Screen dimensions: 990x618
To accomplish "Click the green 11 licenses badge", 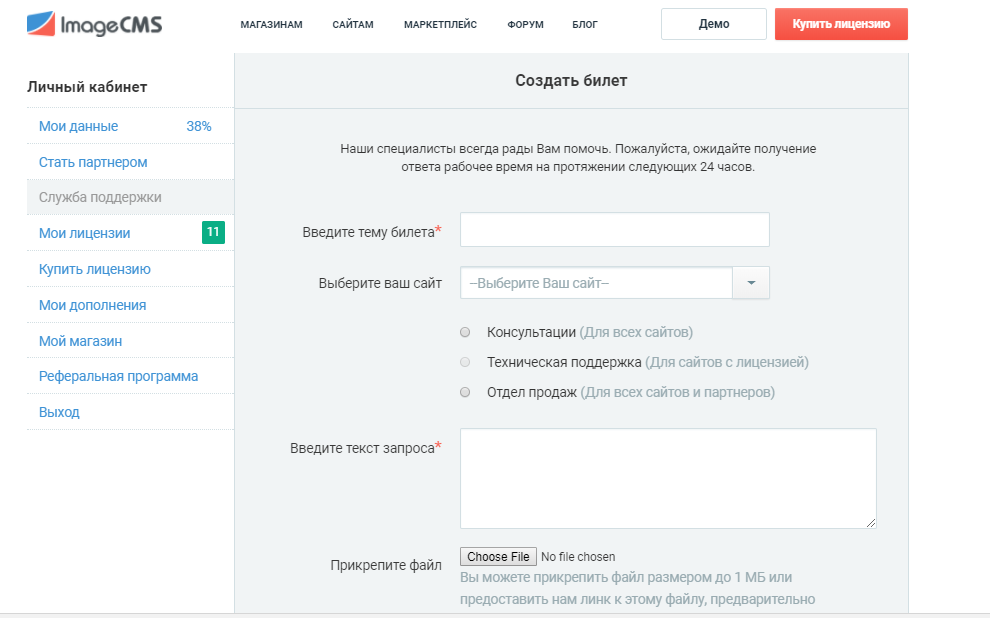I will (213, 232).
